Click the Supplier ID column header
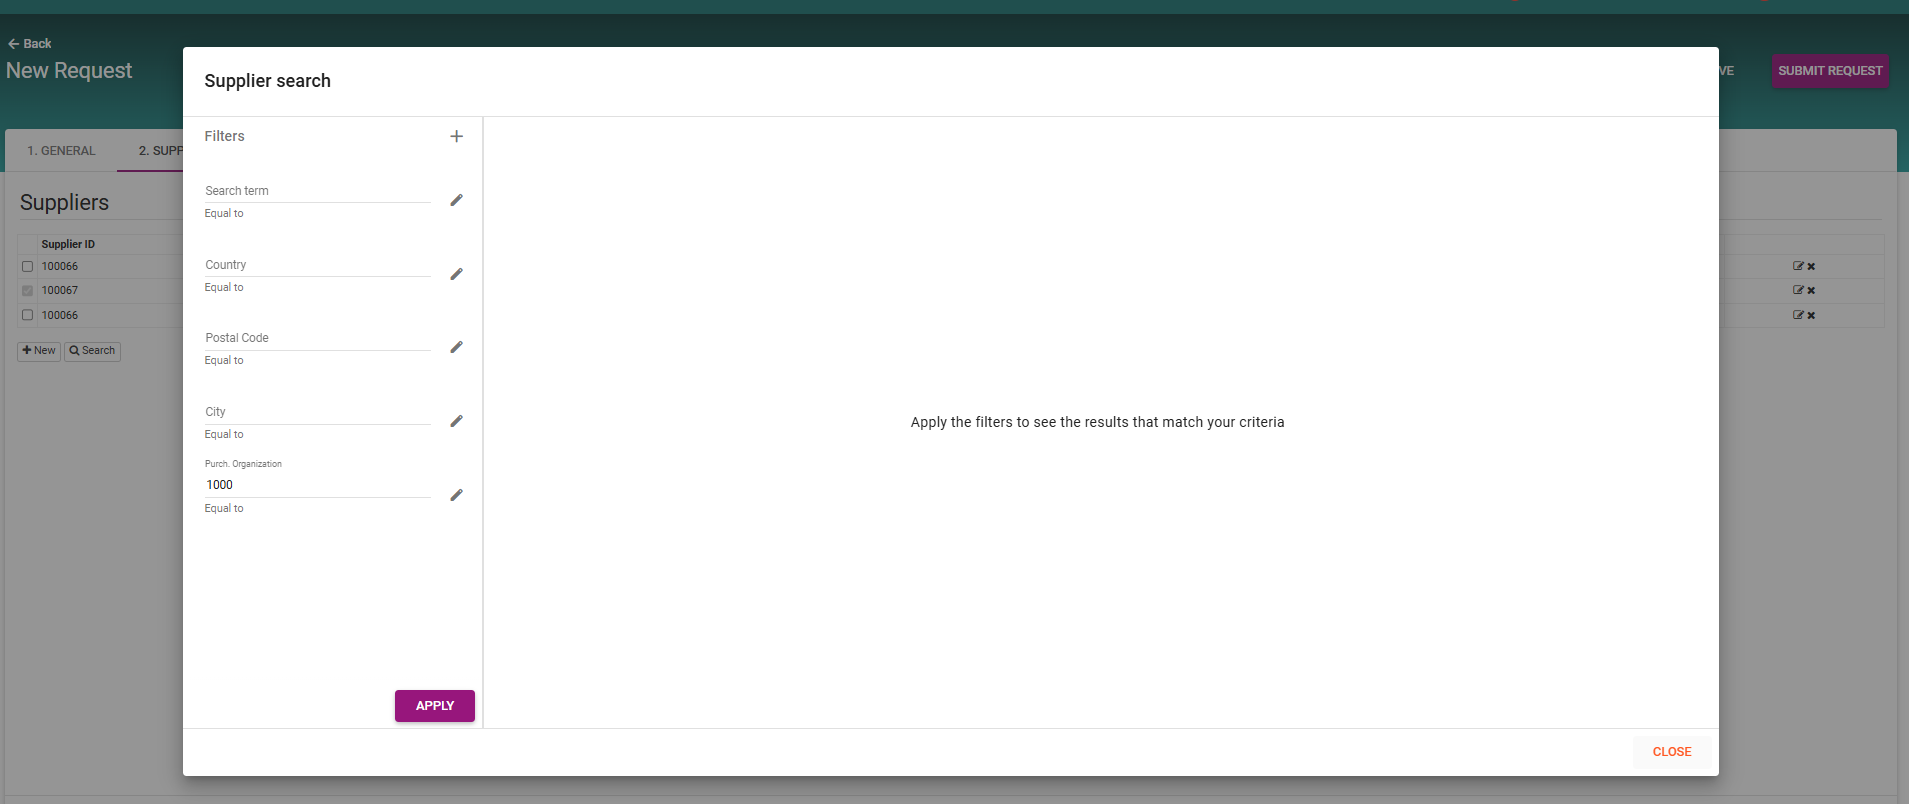The image size is (1909, 804). [68, 244]
